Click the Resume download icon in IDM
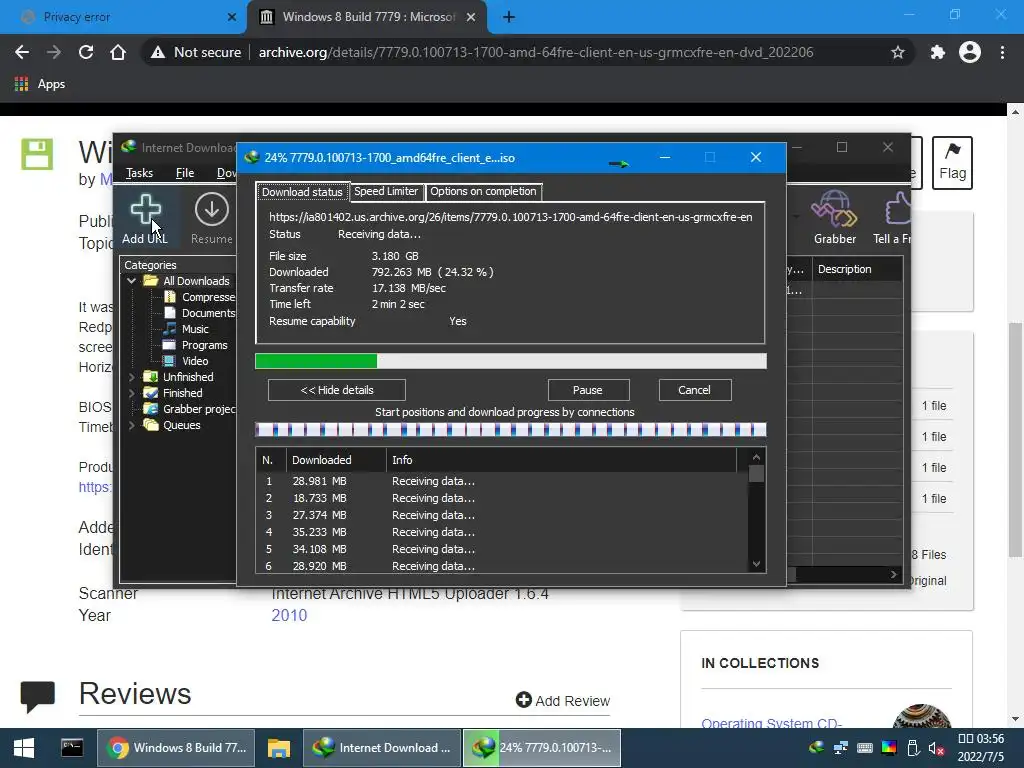1024x768 pixels. (x=212, y=210)
